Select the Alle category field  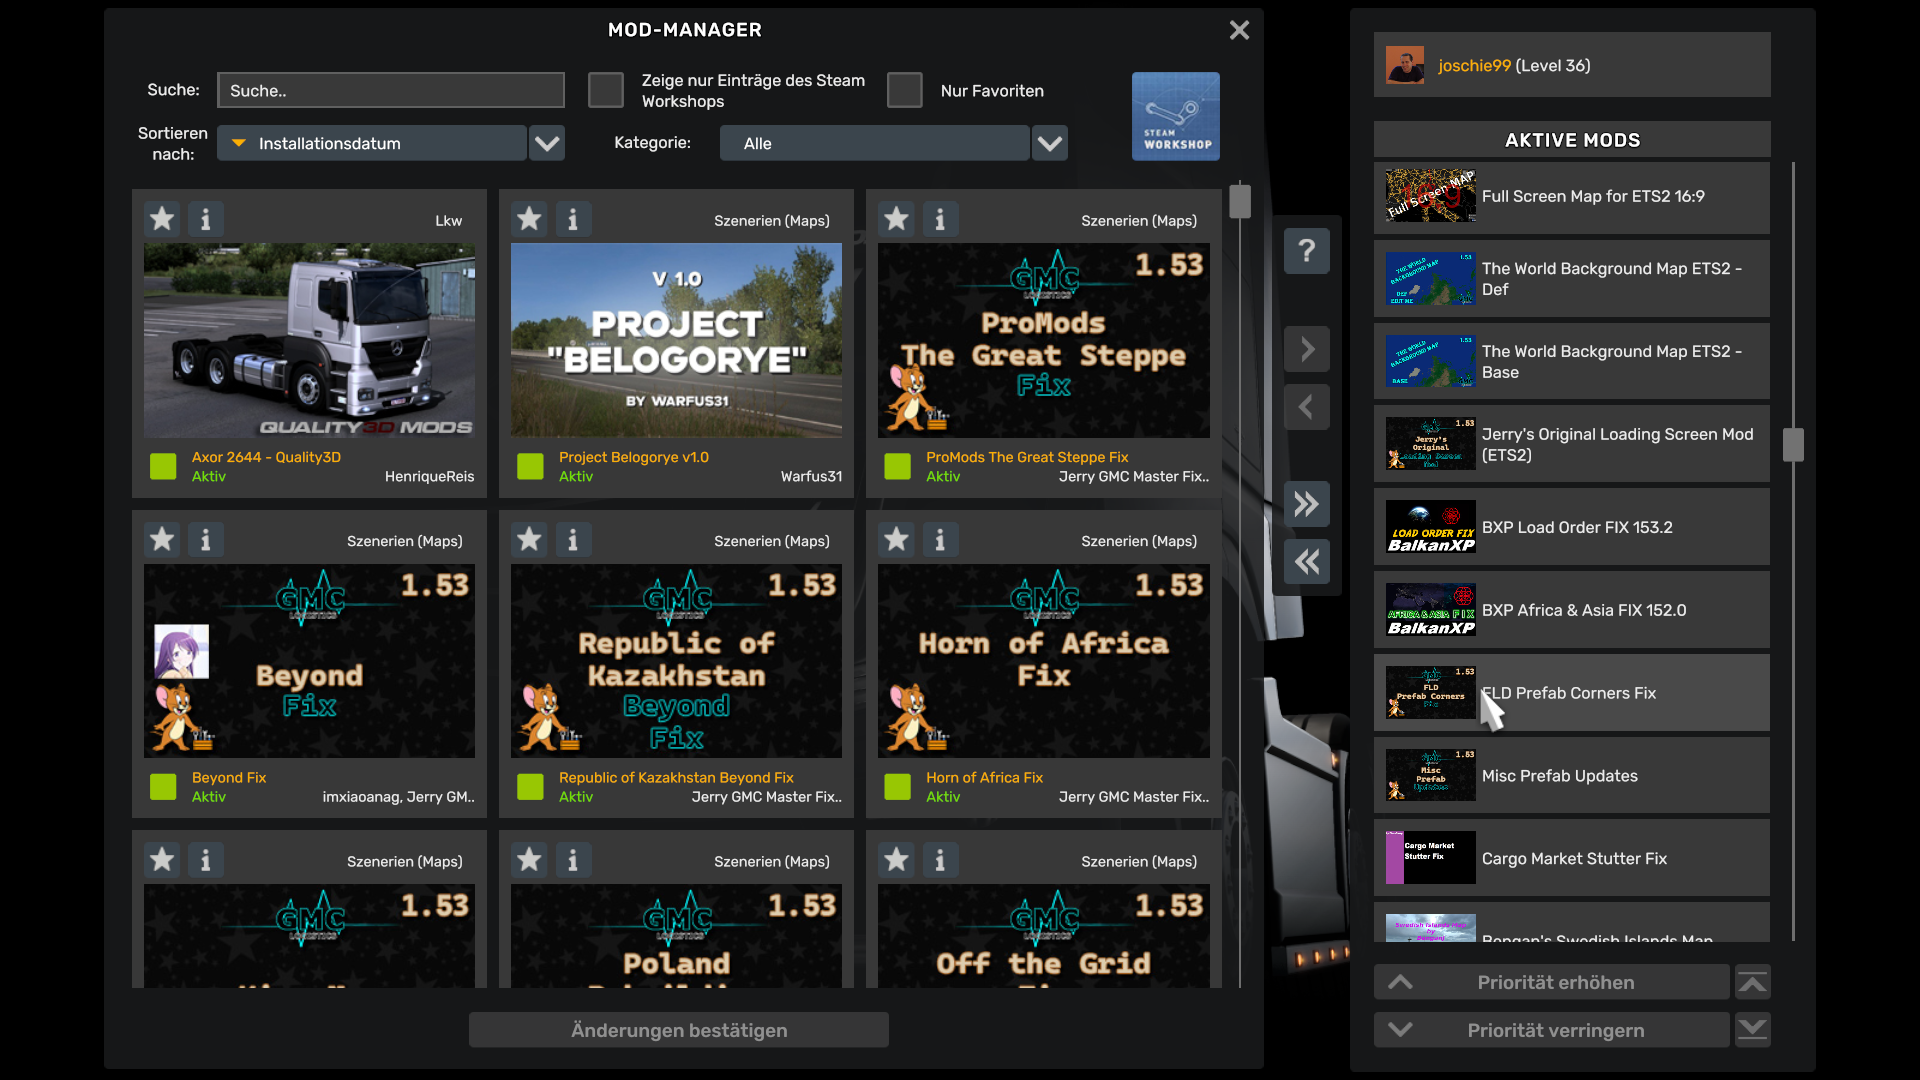(x=874, y=143)
